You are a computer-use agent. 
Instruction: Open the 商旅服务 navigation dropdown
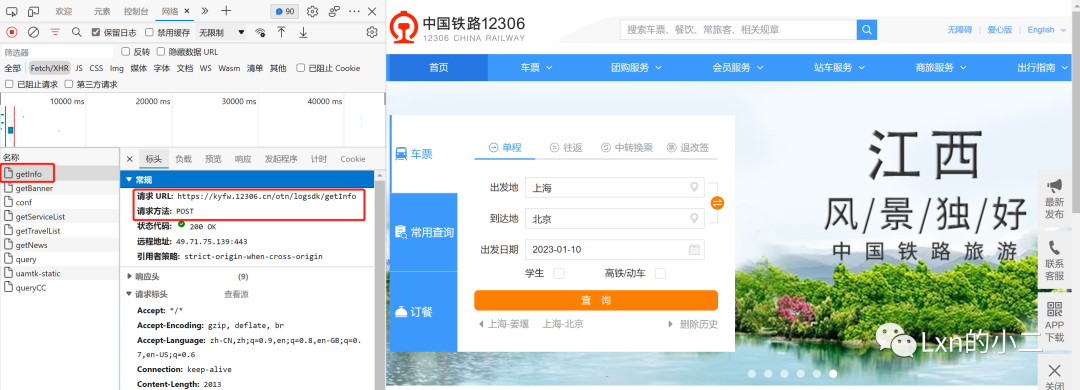pyautogui.click(x=941, y=68)
